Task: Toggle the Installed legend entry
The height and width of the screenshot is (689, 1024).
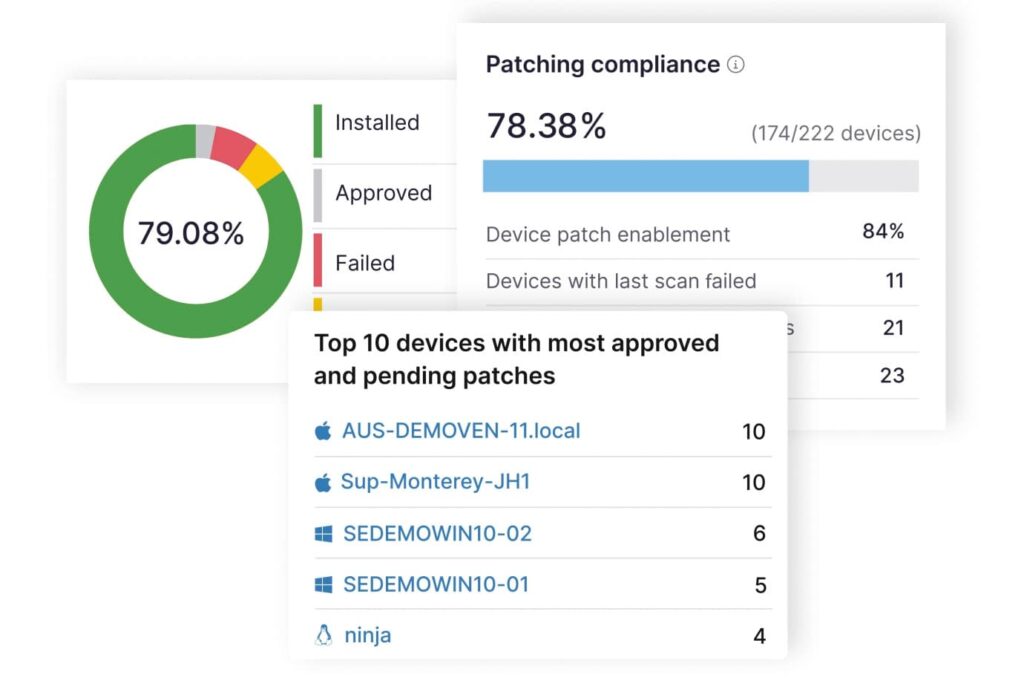Action: [x=377, y=122]
